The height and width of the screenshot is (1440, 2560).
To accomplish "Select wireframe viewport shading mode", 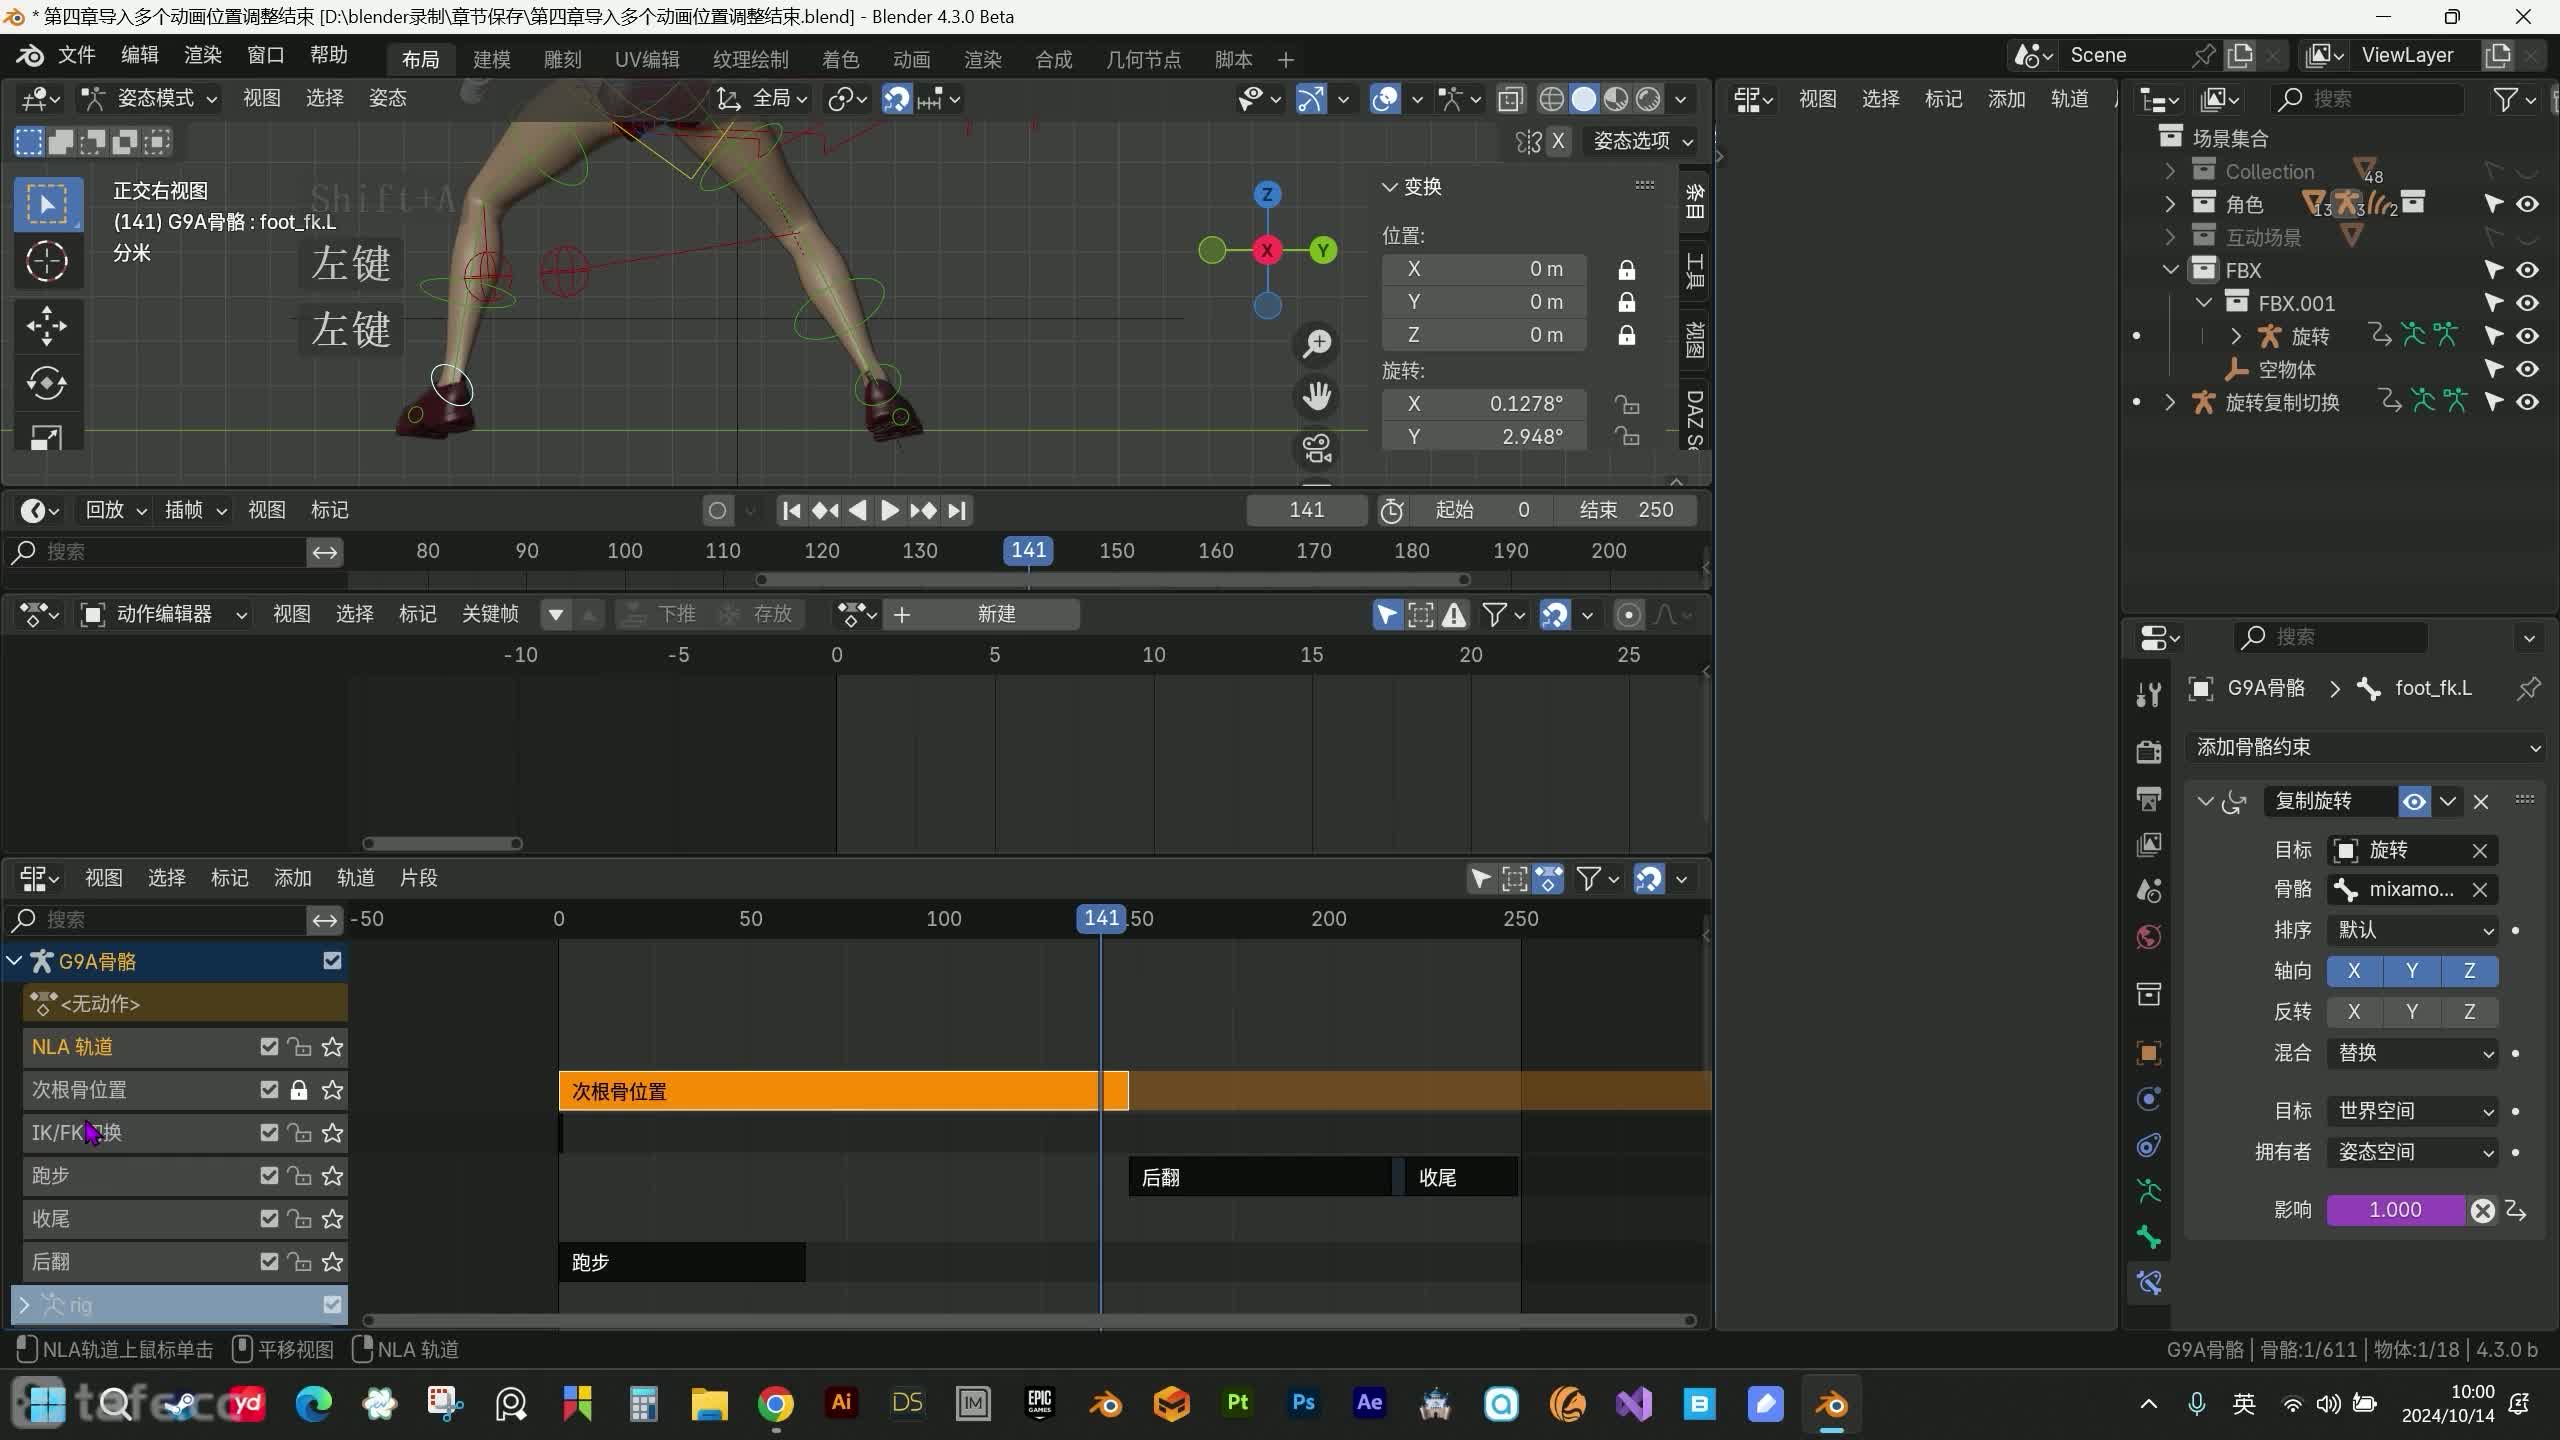I will point(1552,99).
